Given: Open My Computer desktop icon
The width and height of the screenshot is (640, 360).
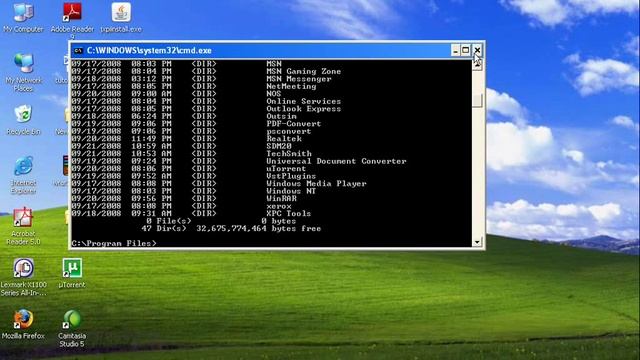Looking at the screenshot, I should coord(23,18).
